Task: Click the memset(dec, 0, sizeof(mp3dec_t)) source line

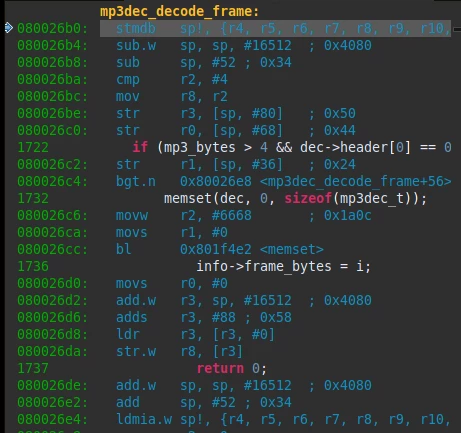Action: (x=295, y=199)
